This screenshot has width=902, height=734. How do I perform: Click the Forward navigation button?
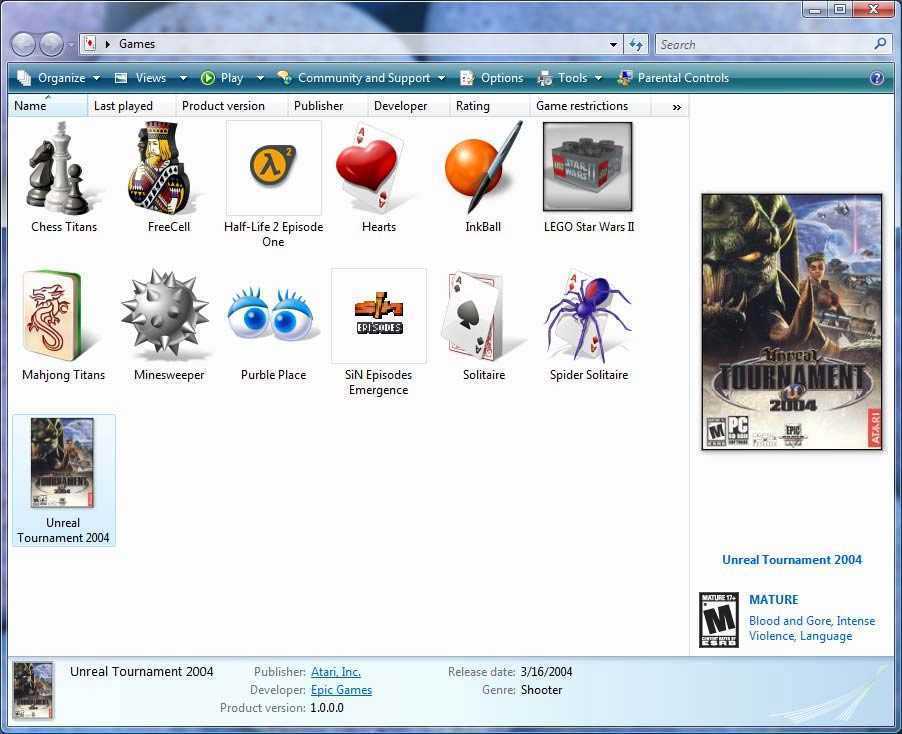(51, 44)
